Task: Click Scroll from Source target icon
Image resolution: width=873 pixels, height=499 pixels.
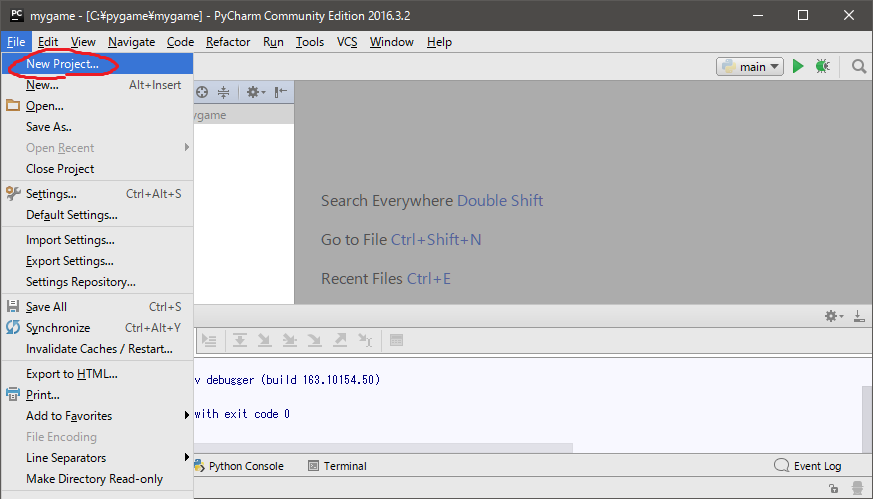Action: coord(202,92)
